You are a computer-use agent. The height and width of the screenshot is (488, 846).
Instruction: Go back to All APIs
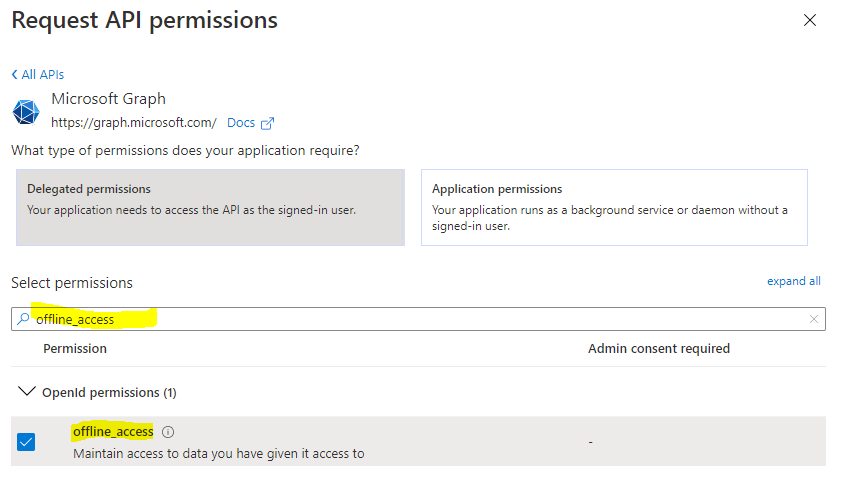point(38,74)
